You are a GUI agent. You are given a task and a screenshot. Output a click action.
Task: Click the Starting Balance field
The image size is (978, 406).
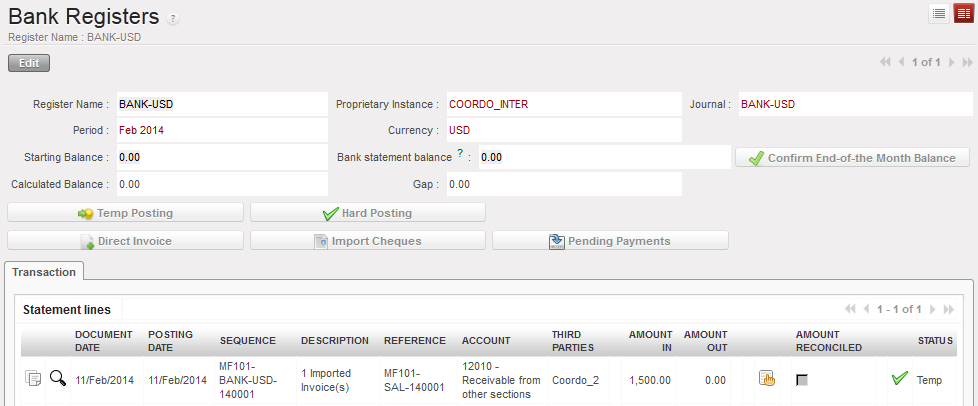tap(221, 158)
